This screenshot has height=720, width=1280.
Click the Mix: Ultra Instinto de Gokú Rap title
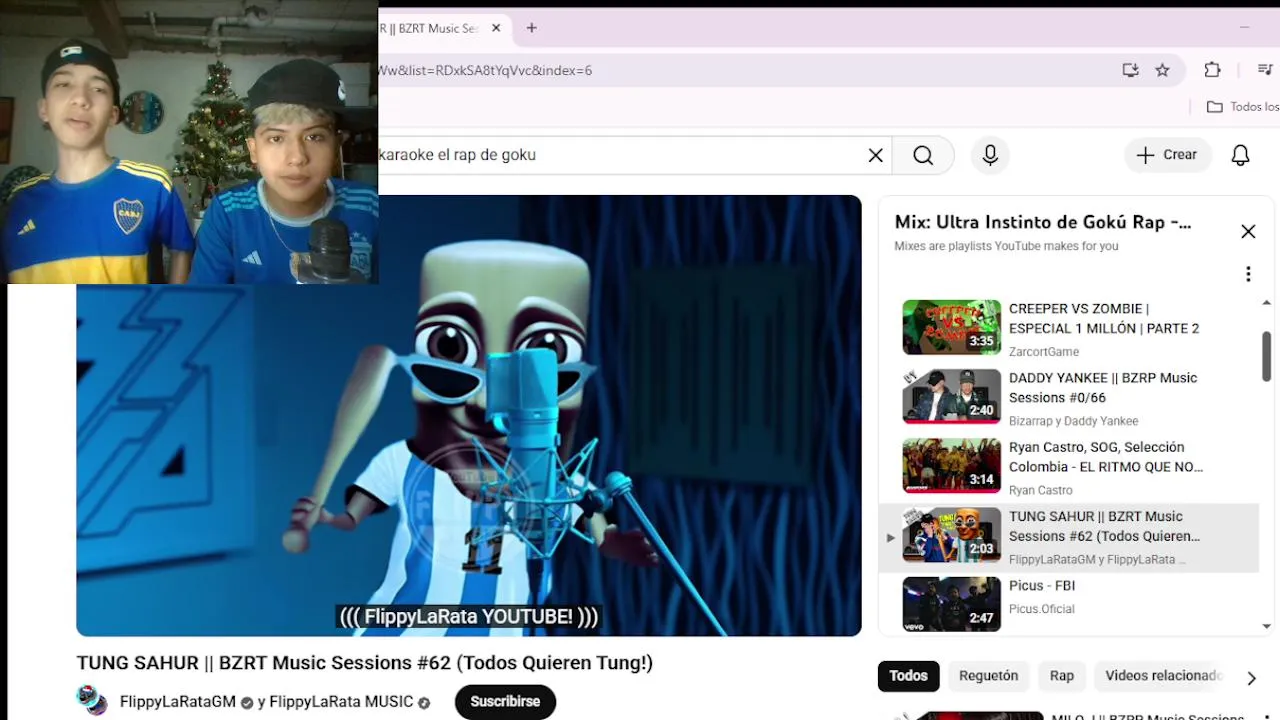(x=1043, y=222)
